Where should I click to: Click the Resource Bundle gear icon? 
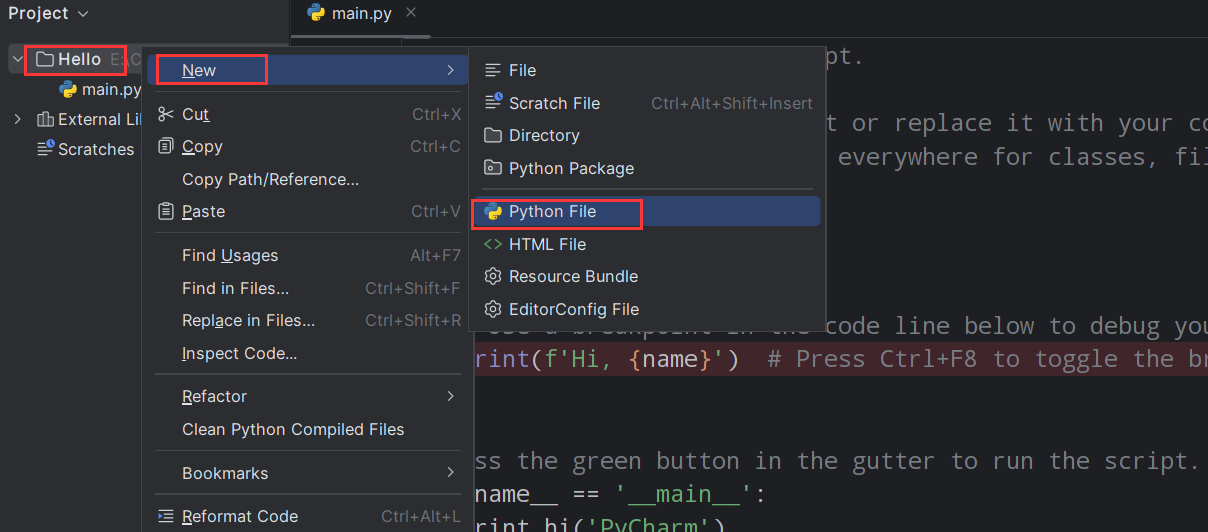point(492,276)
